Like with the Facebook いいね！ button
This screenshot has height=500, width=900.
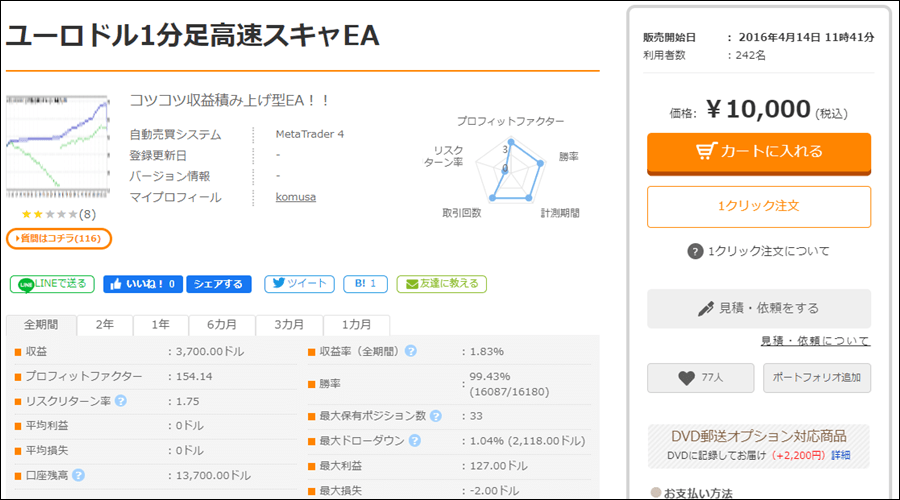tap(143, 284)
